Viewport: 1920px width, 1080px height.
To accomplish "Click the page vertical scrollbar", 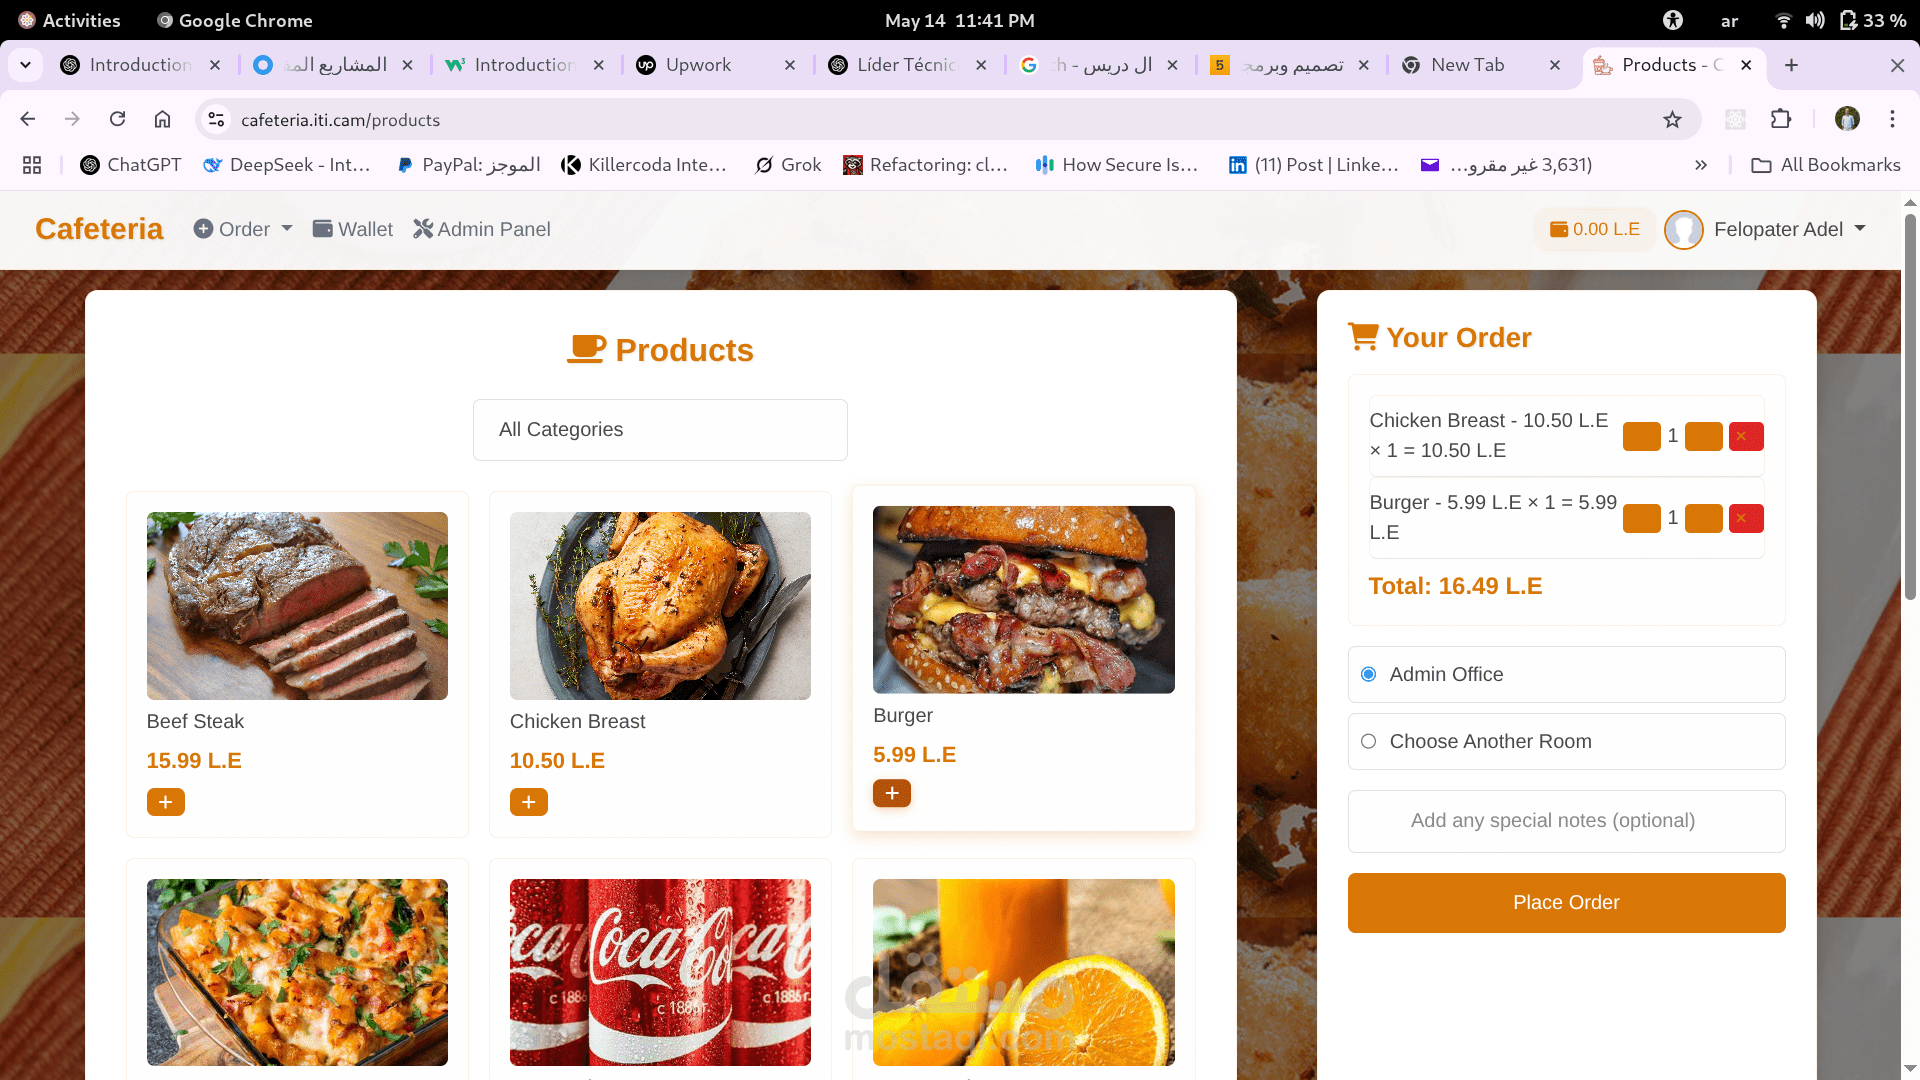I will pos(1910,405).
